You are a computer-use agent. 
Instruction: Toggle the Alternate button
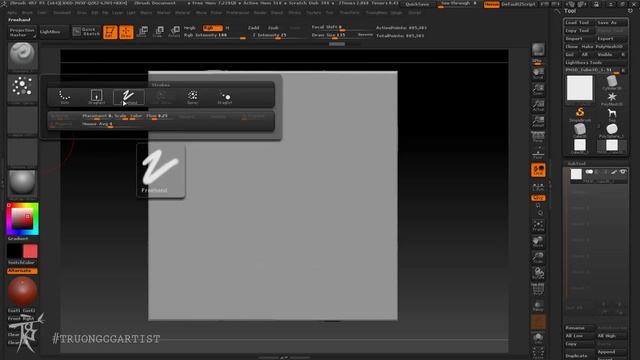coord(22,271)
